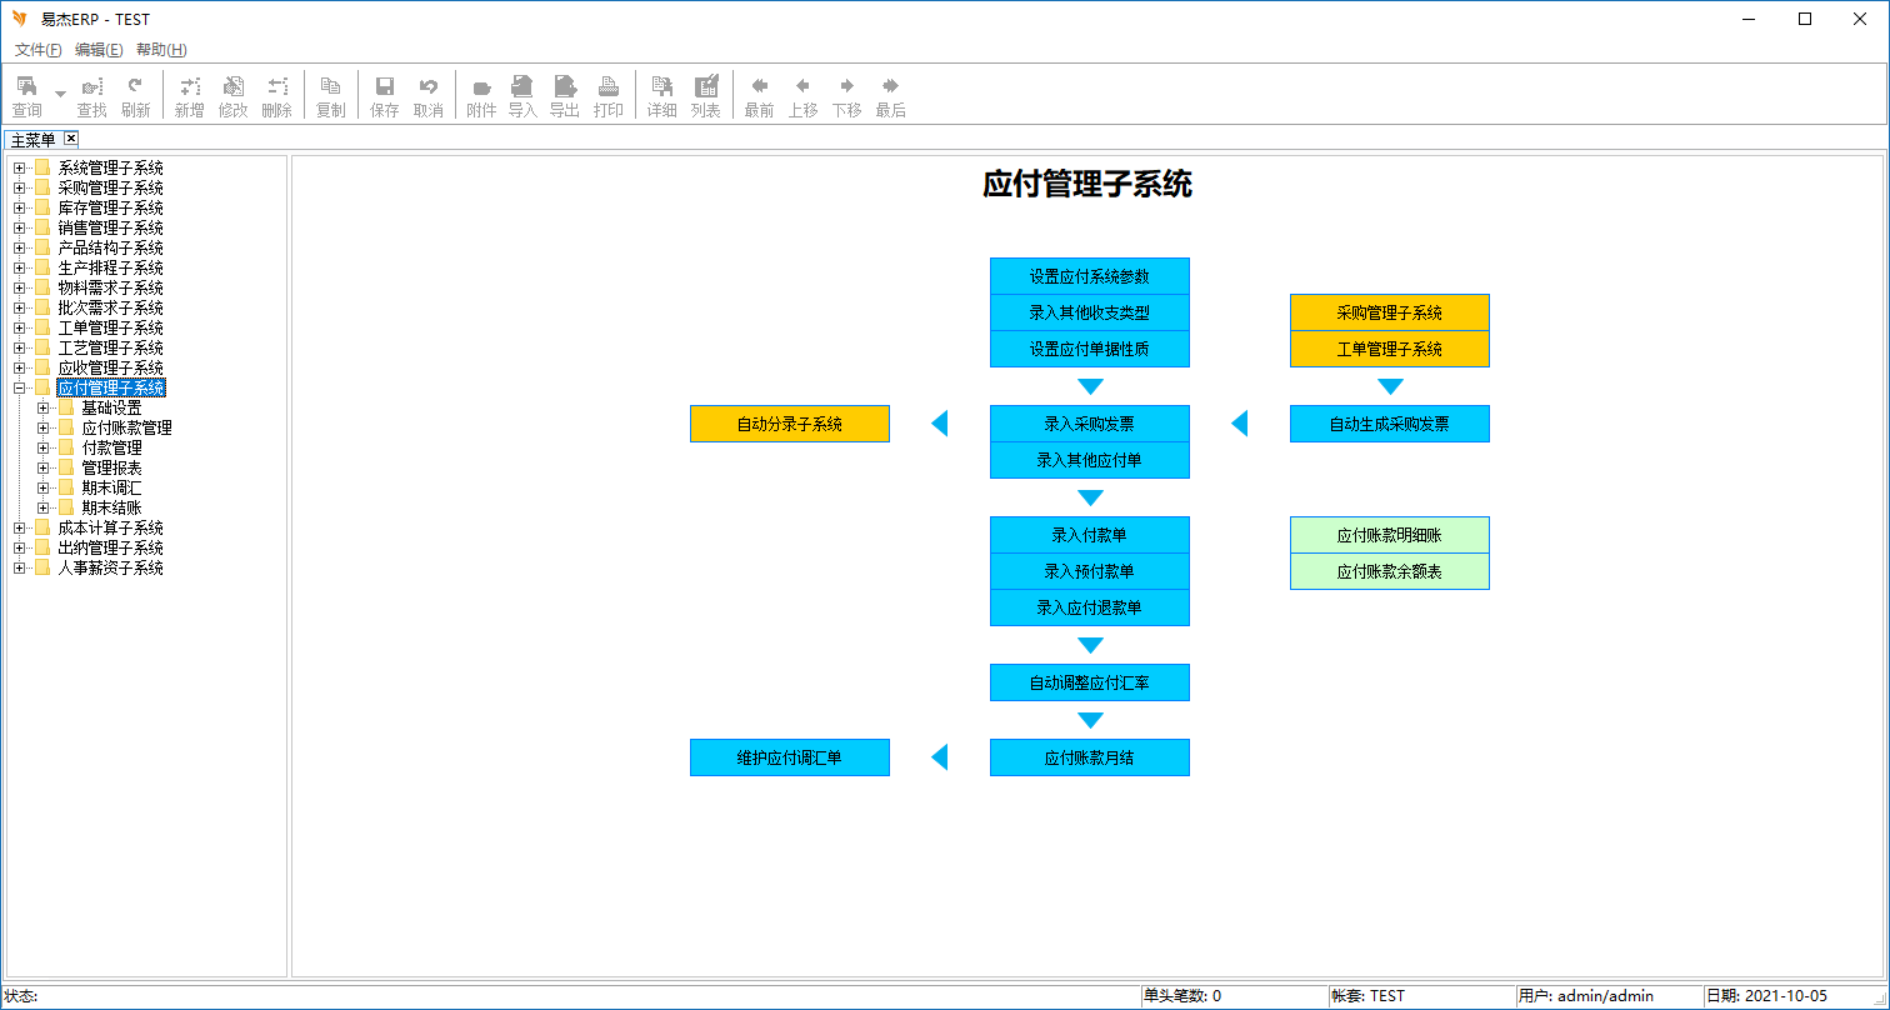Expand the 付款管理 subfolder
This screenshot has height=1010, width=1890.
[x=43, y=448]
